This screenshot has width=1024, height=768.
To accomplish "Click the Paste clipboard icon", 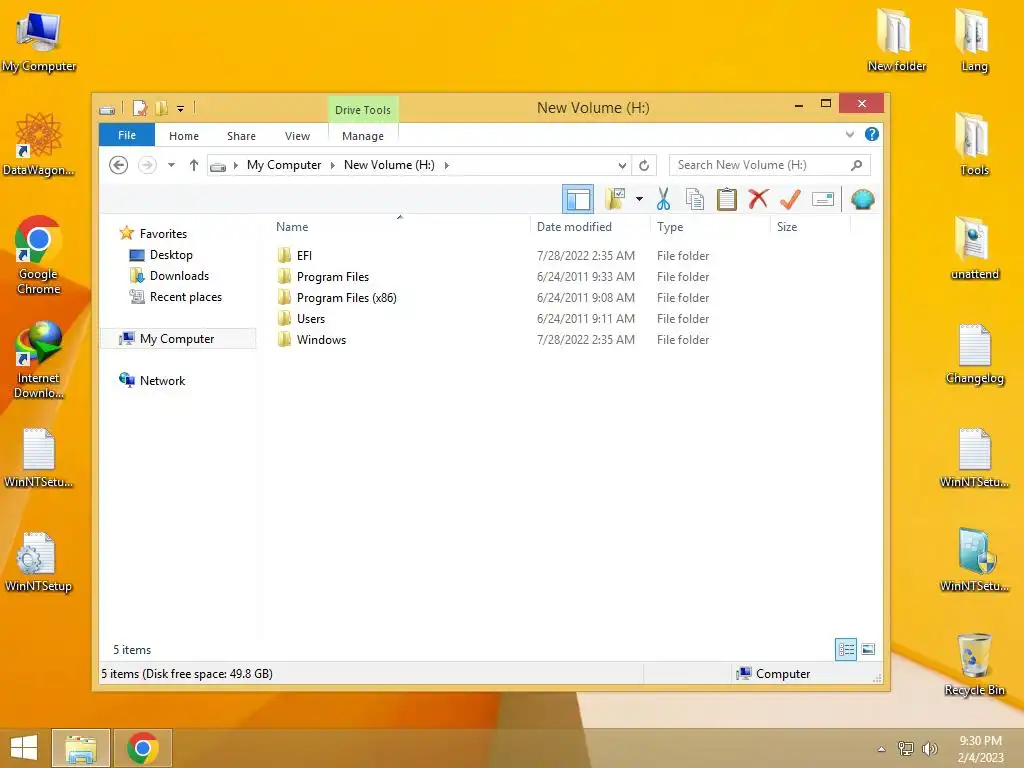I will point(726,199).
